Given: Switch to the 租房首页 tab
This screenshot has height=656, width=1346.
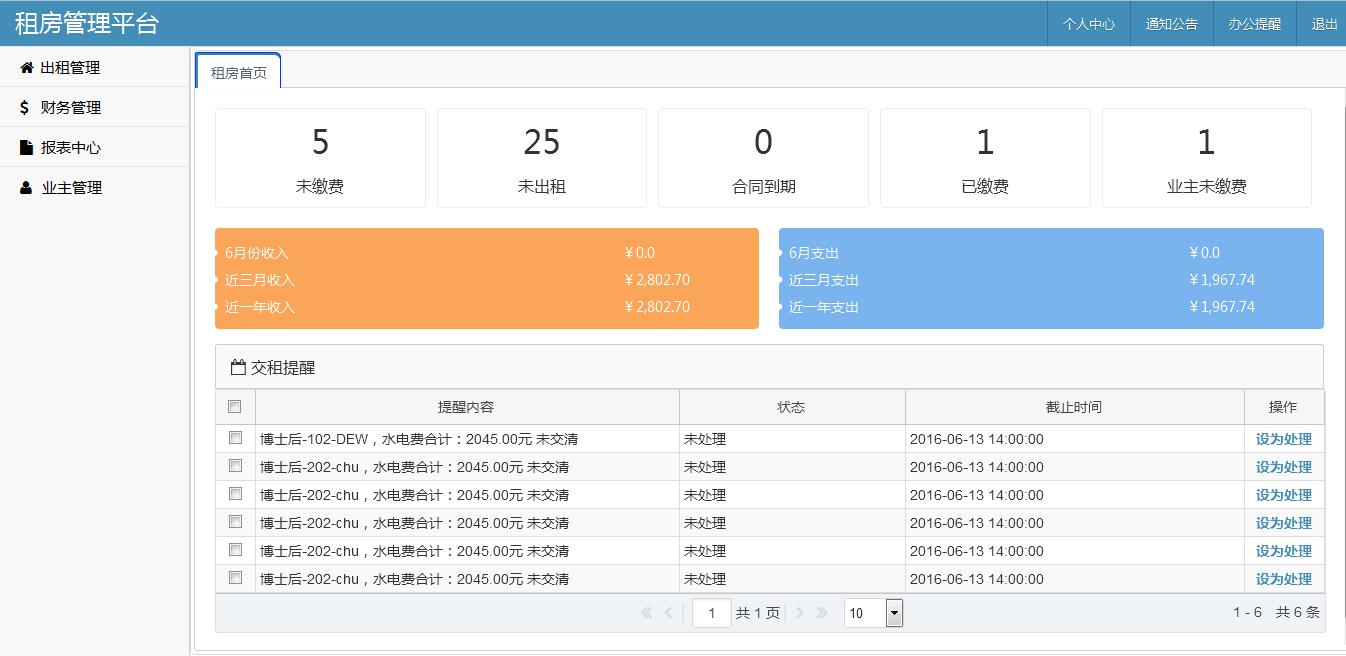Looking at the screenshot, I should (238, 73).
